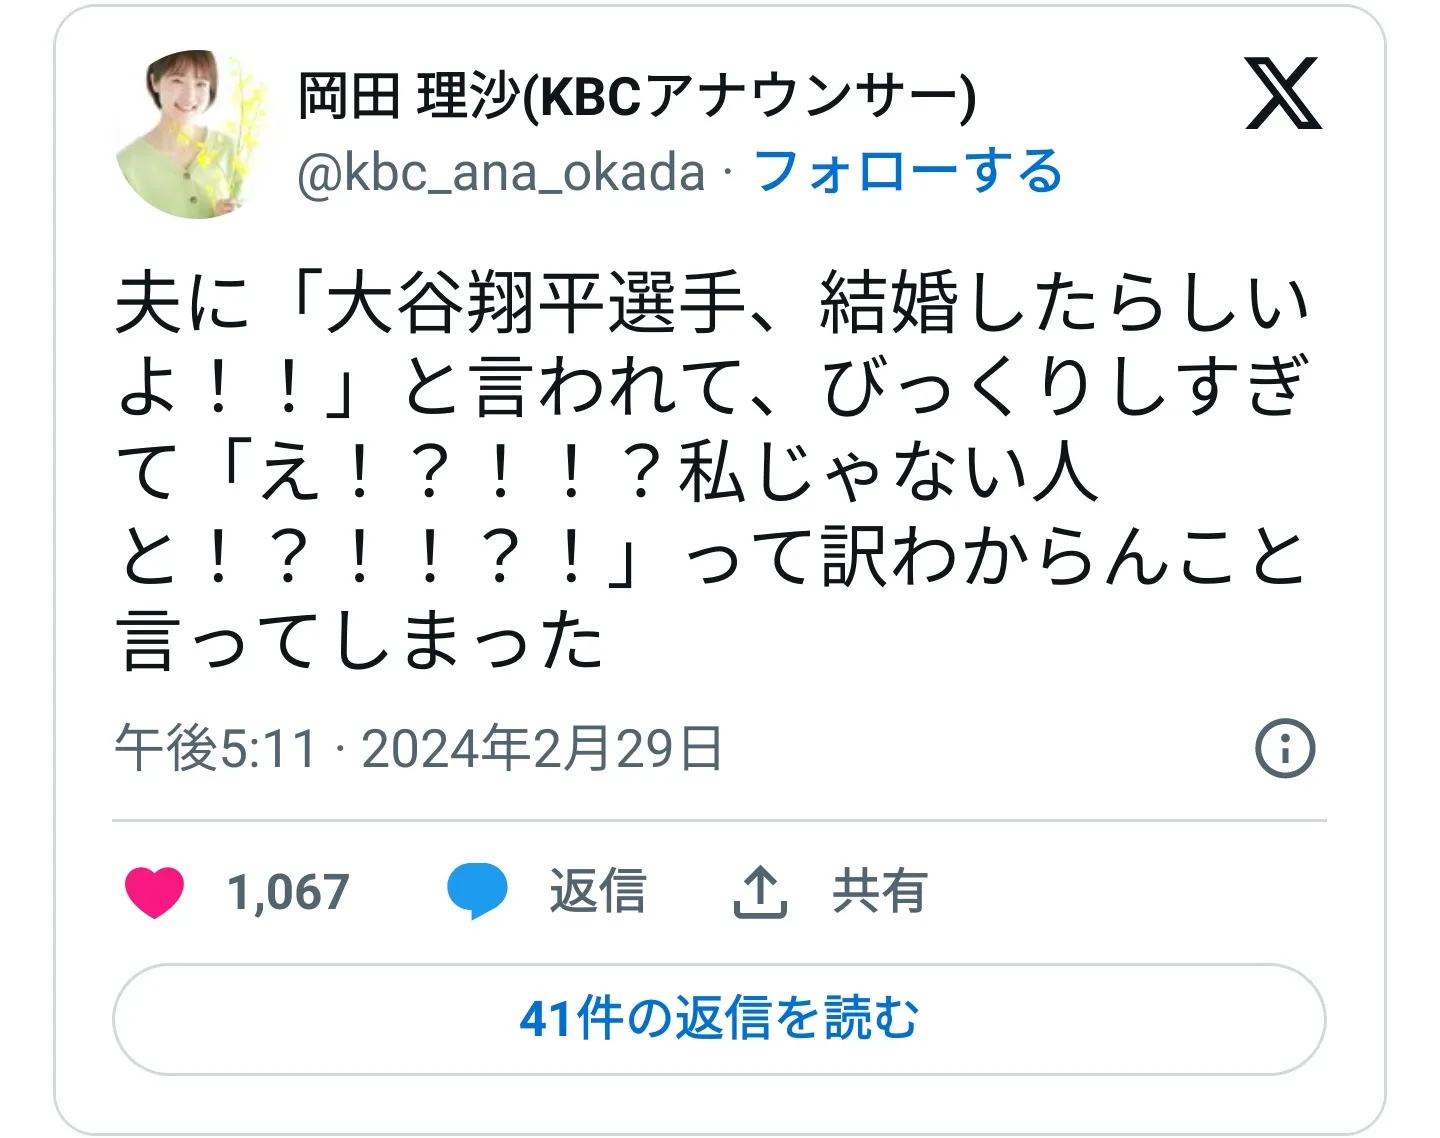Click the text びっくりしすぎ in the tweet
This screenshot has width=1440, height=1138.
coord(1064,387)
